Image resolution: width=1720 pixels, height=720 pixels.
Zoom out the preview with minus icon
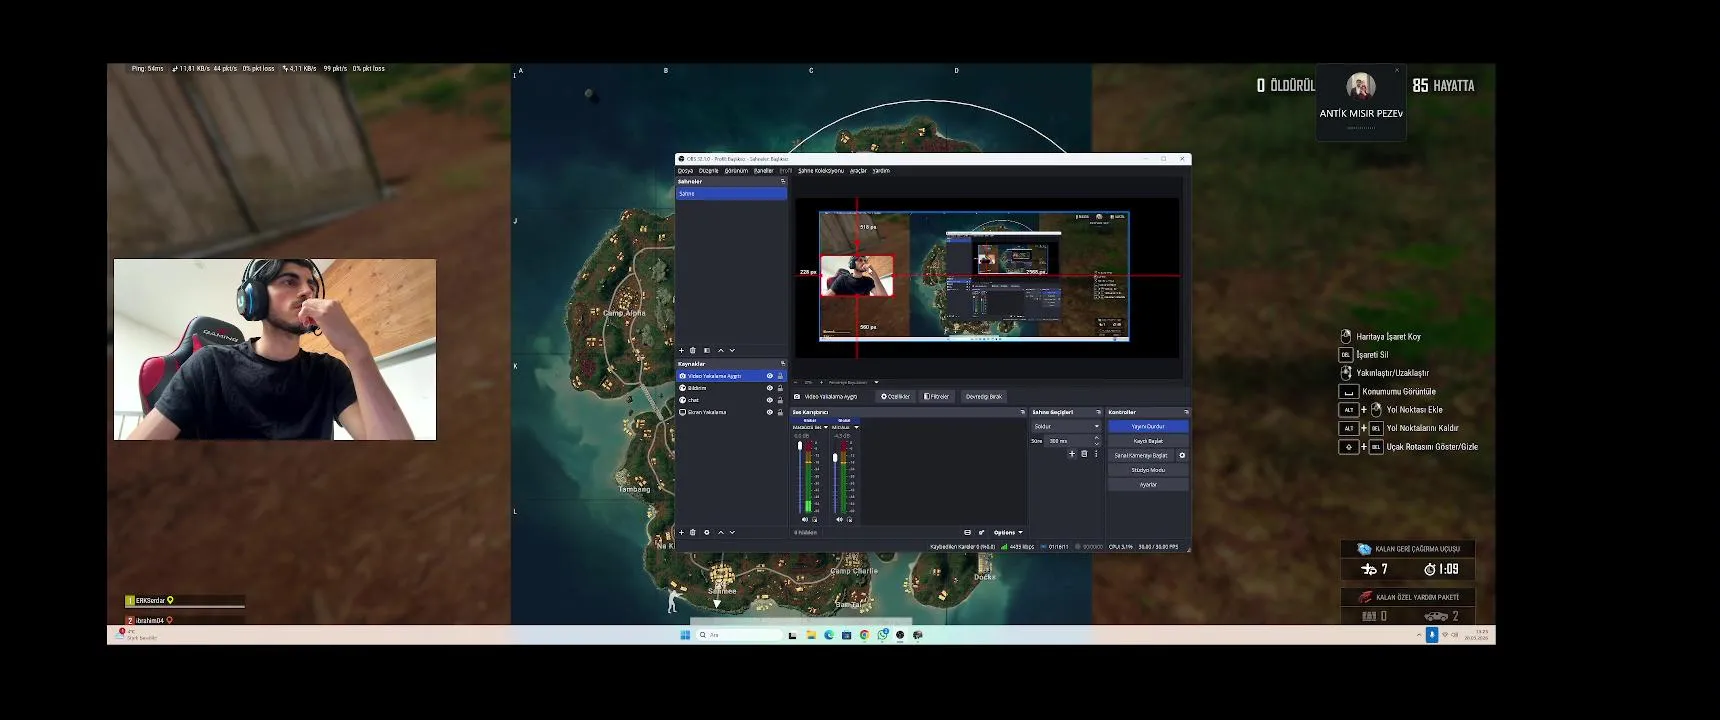[x=796, y=382]
